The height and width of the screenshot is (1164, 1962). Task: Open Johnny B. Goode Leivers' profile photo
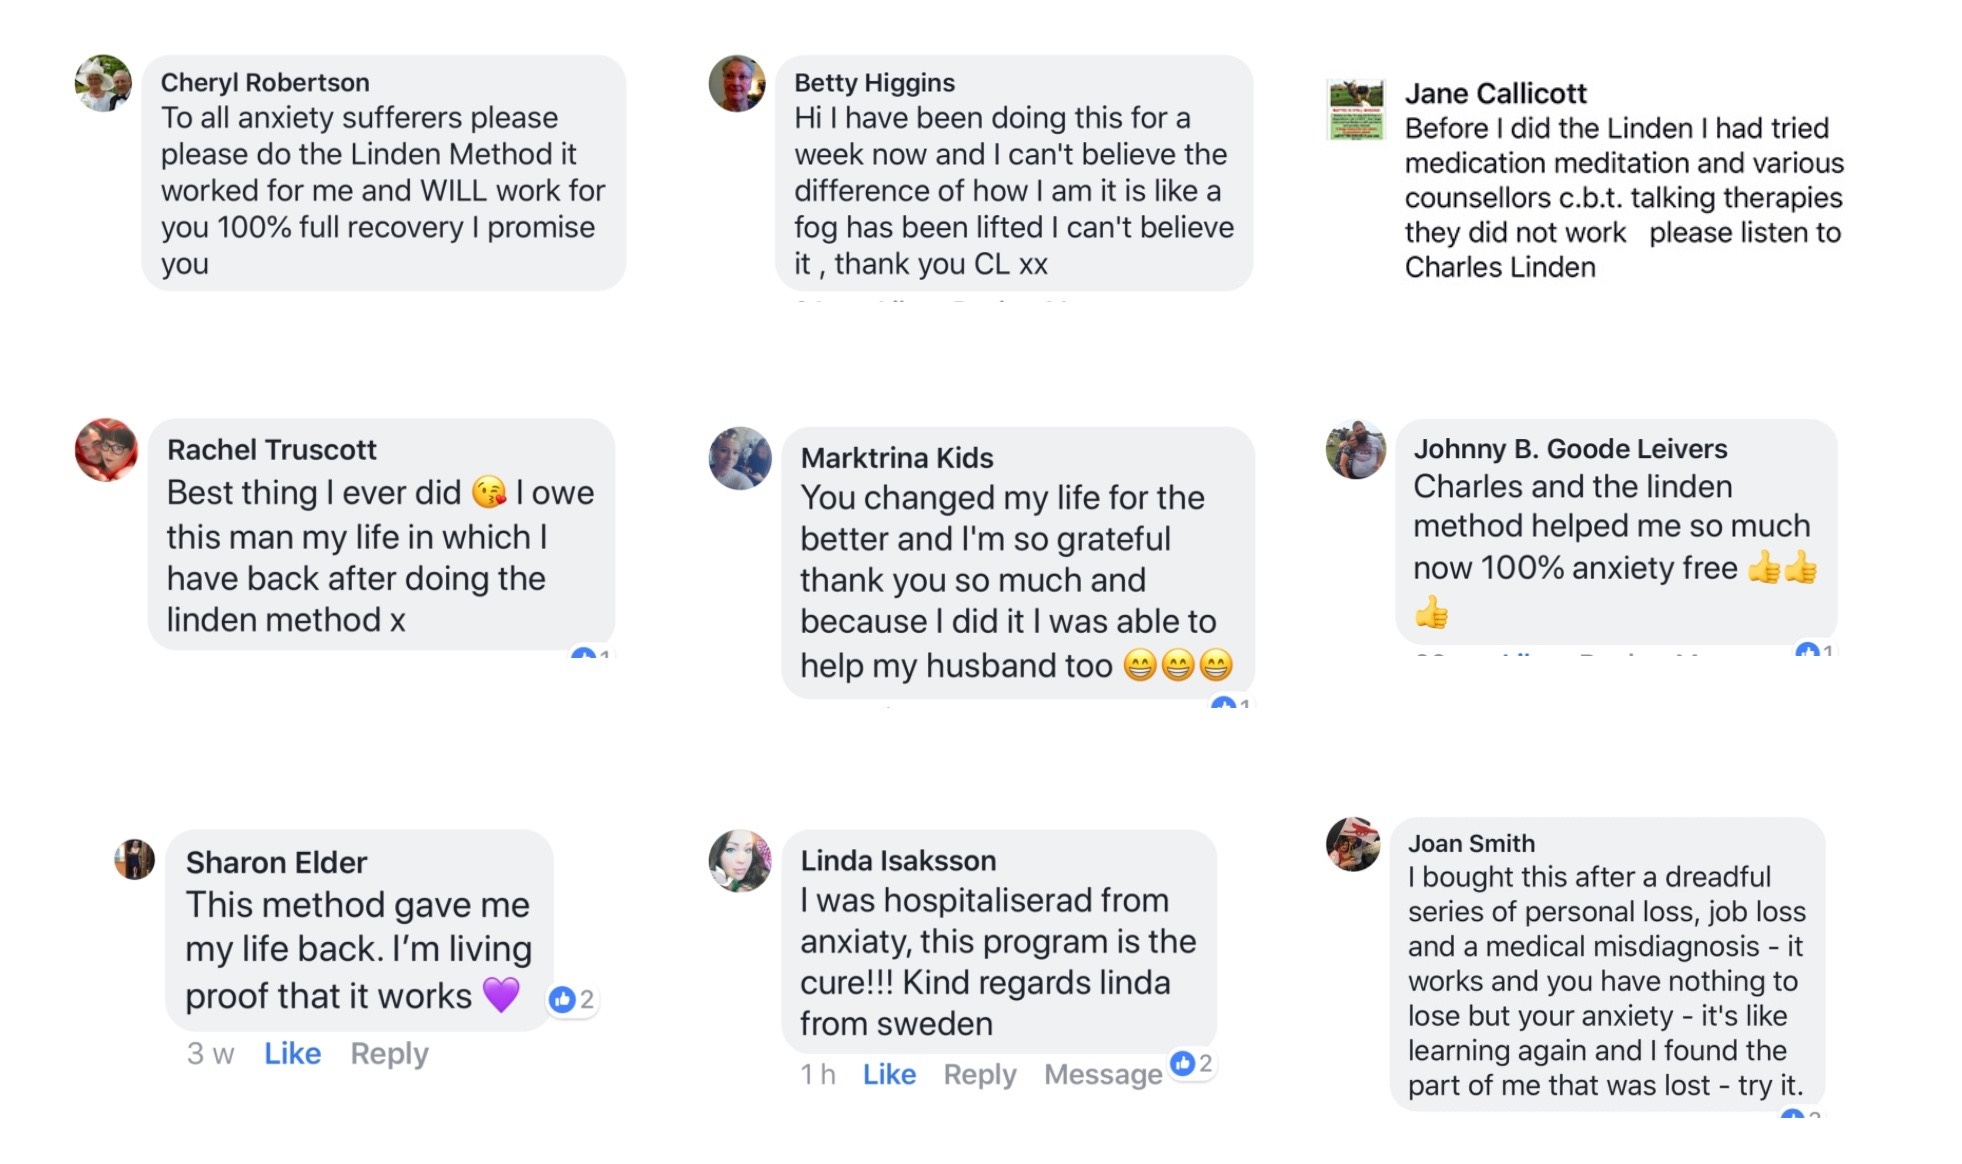point(1355,450)
